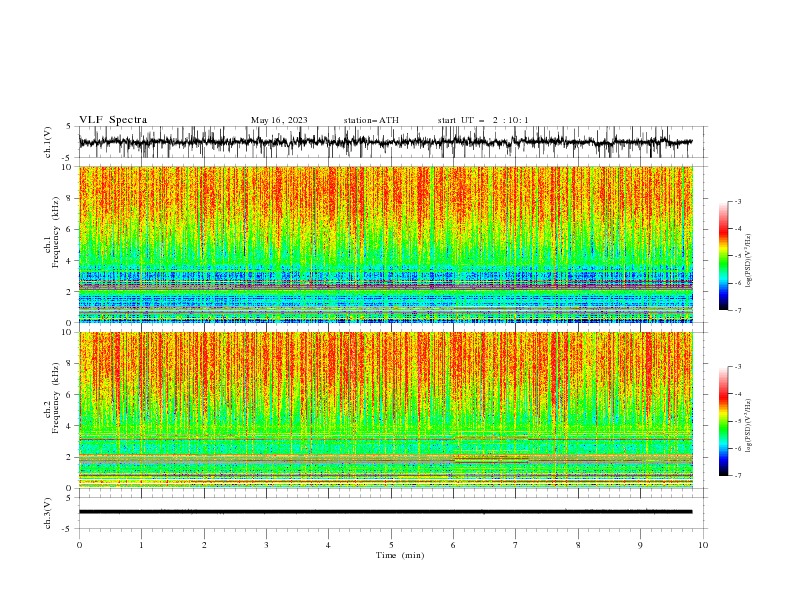Click the upper 'log(PSD)(V²/Hz)' colorbar label
This screenshot has width=792, height=612.
pos(748,261)
